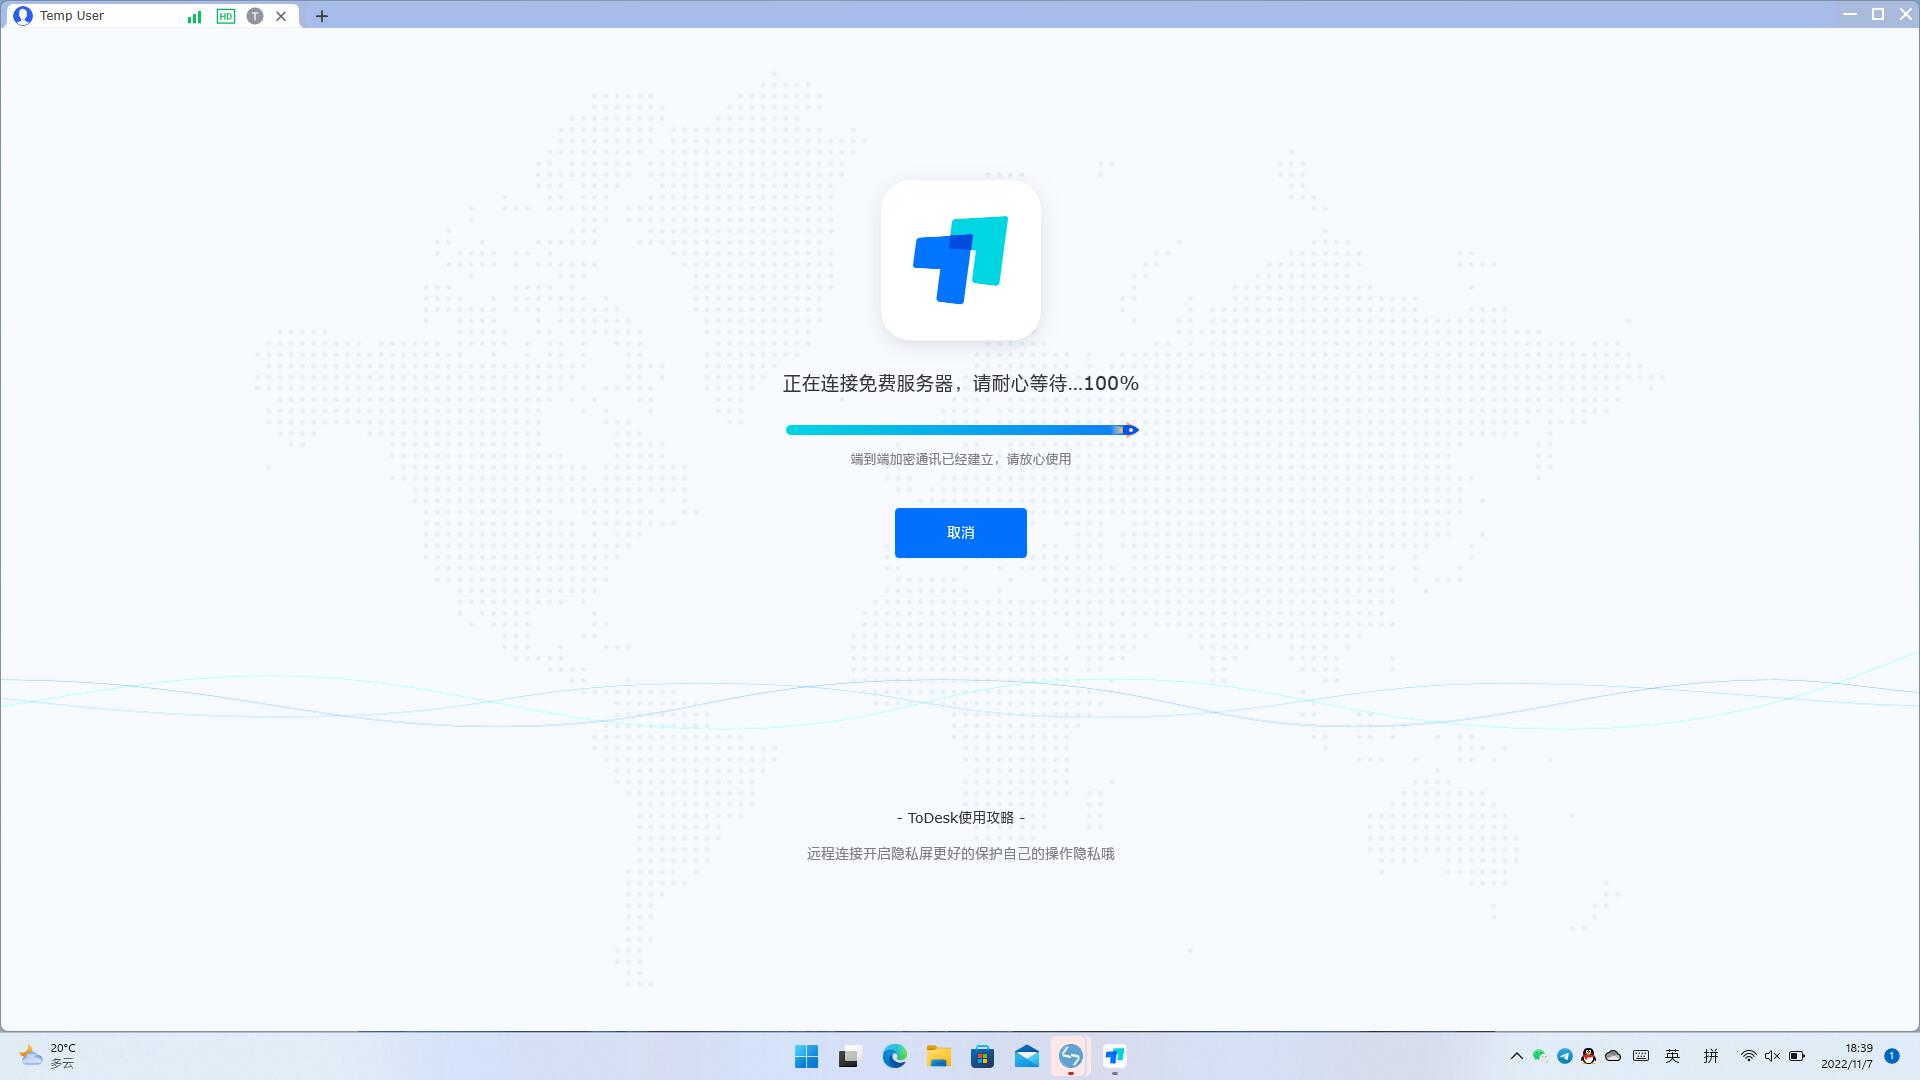Click the connection progress bar
This screenshot has width=1920, height=1080.
point(962,430)
